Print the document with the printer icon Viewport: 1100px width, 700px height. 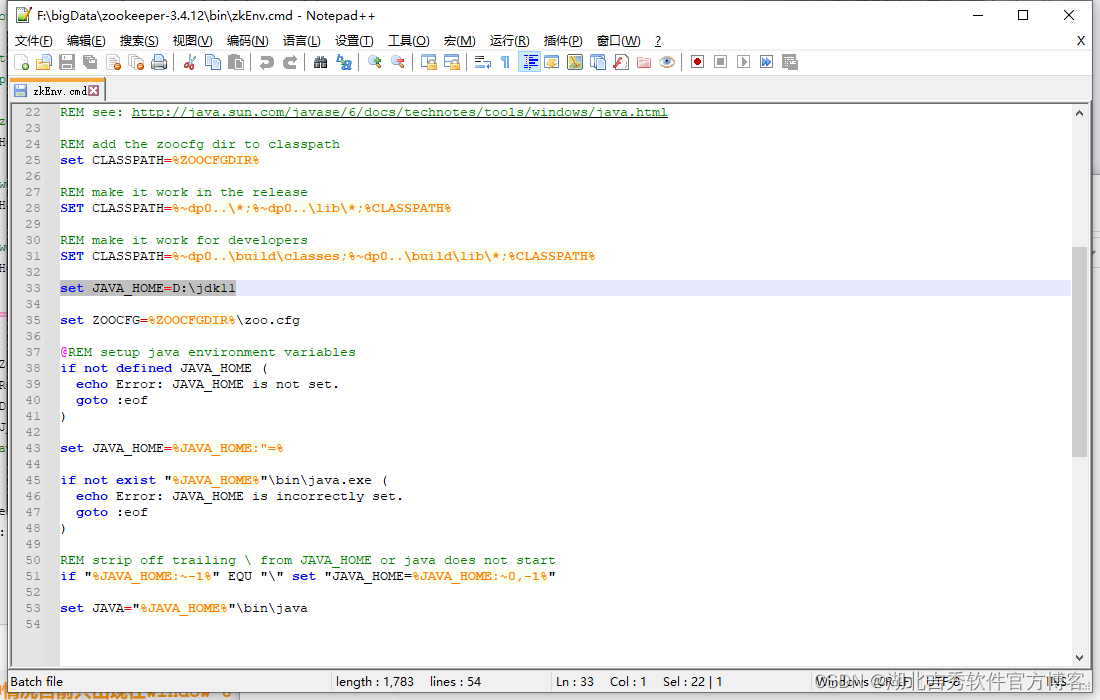point(159,62)
